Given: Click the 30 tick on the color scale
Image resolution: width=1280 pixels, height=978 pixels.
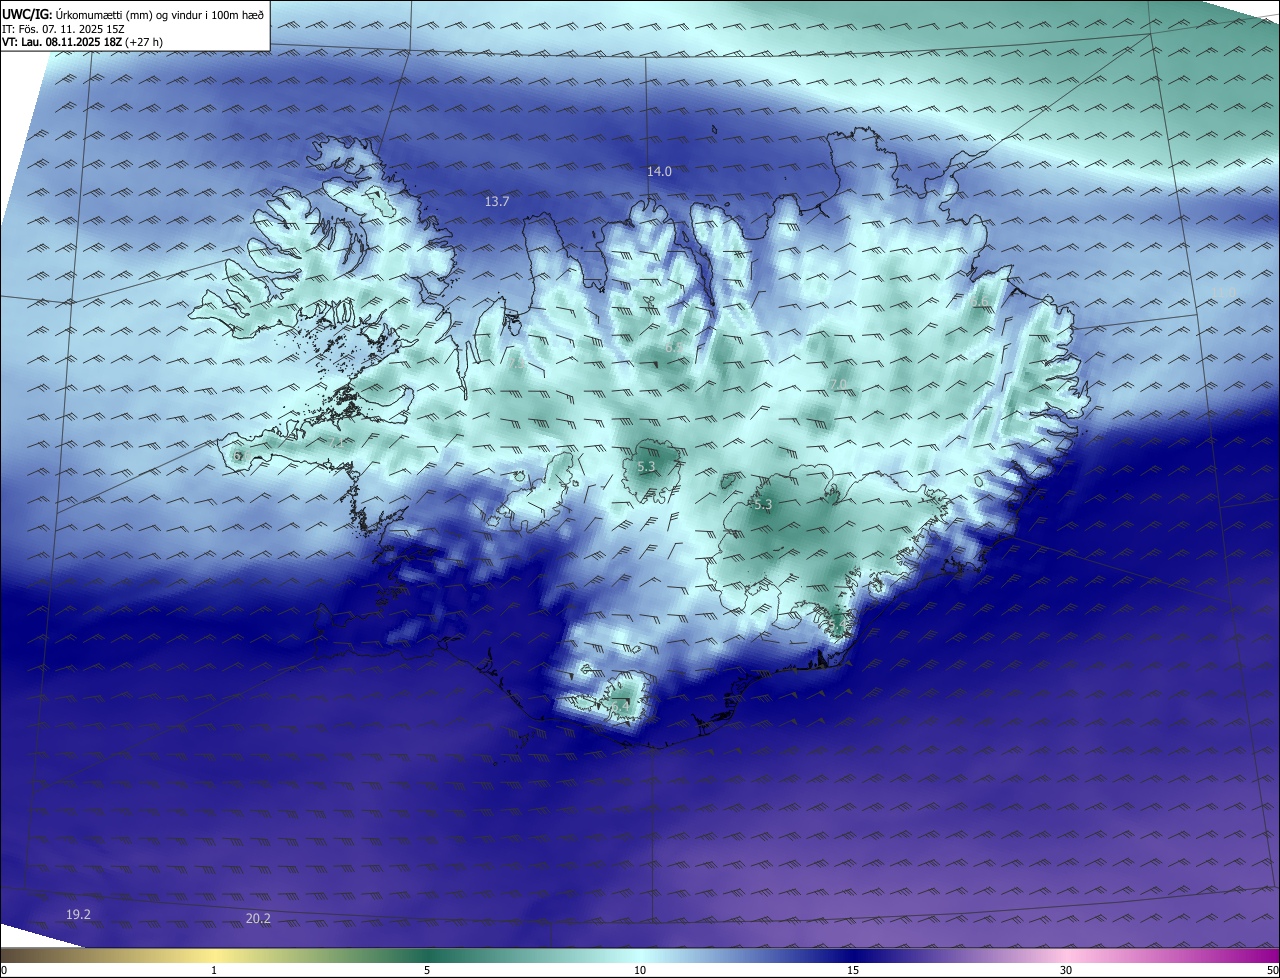Looking at the screenshot, I should point(1066,970).
